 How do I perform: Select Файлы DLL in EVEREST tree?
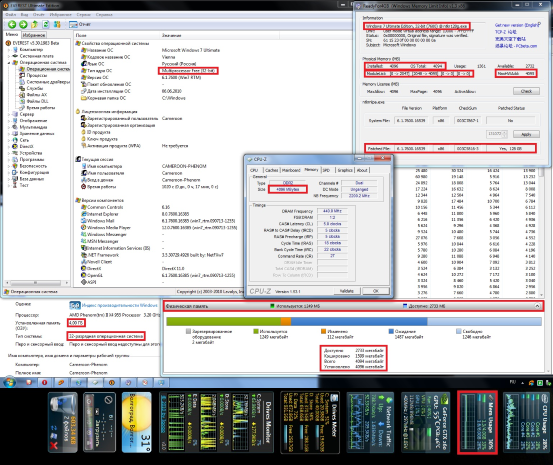37,101
